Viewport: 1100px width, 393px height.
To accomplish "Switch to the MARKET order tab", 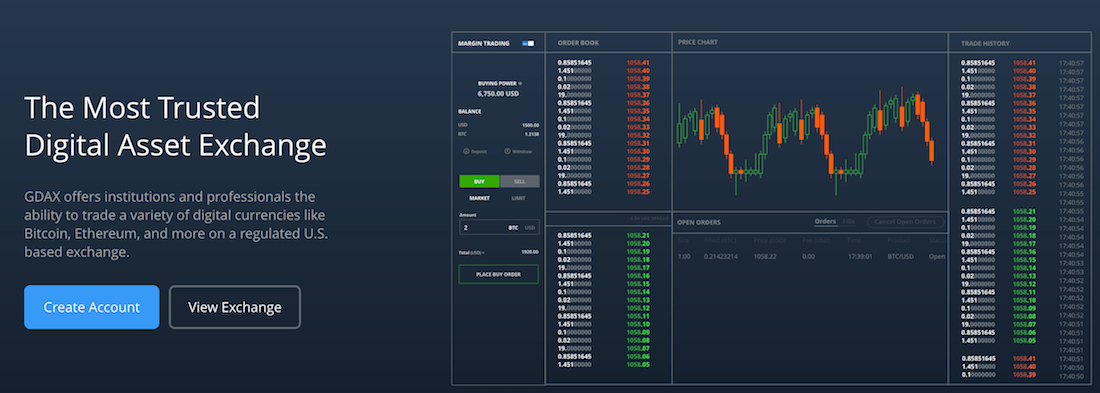I will click(x=480, y=198).
